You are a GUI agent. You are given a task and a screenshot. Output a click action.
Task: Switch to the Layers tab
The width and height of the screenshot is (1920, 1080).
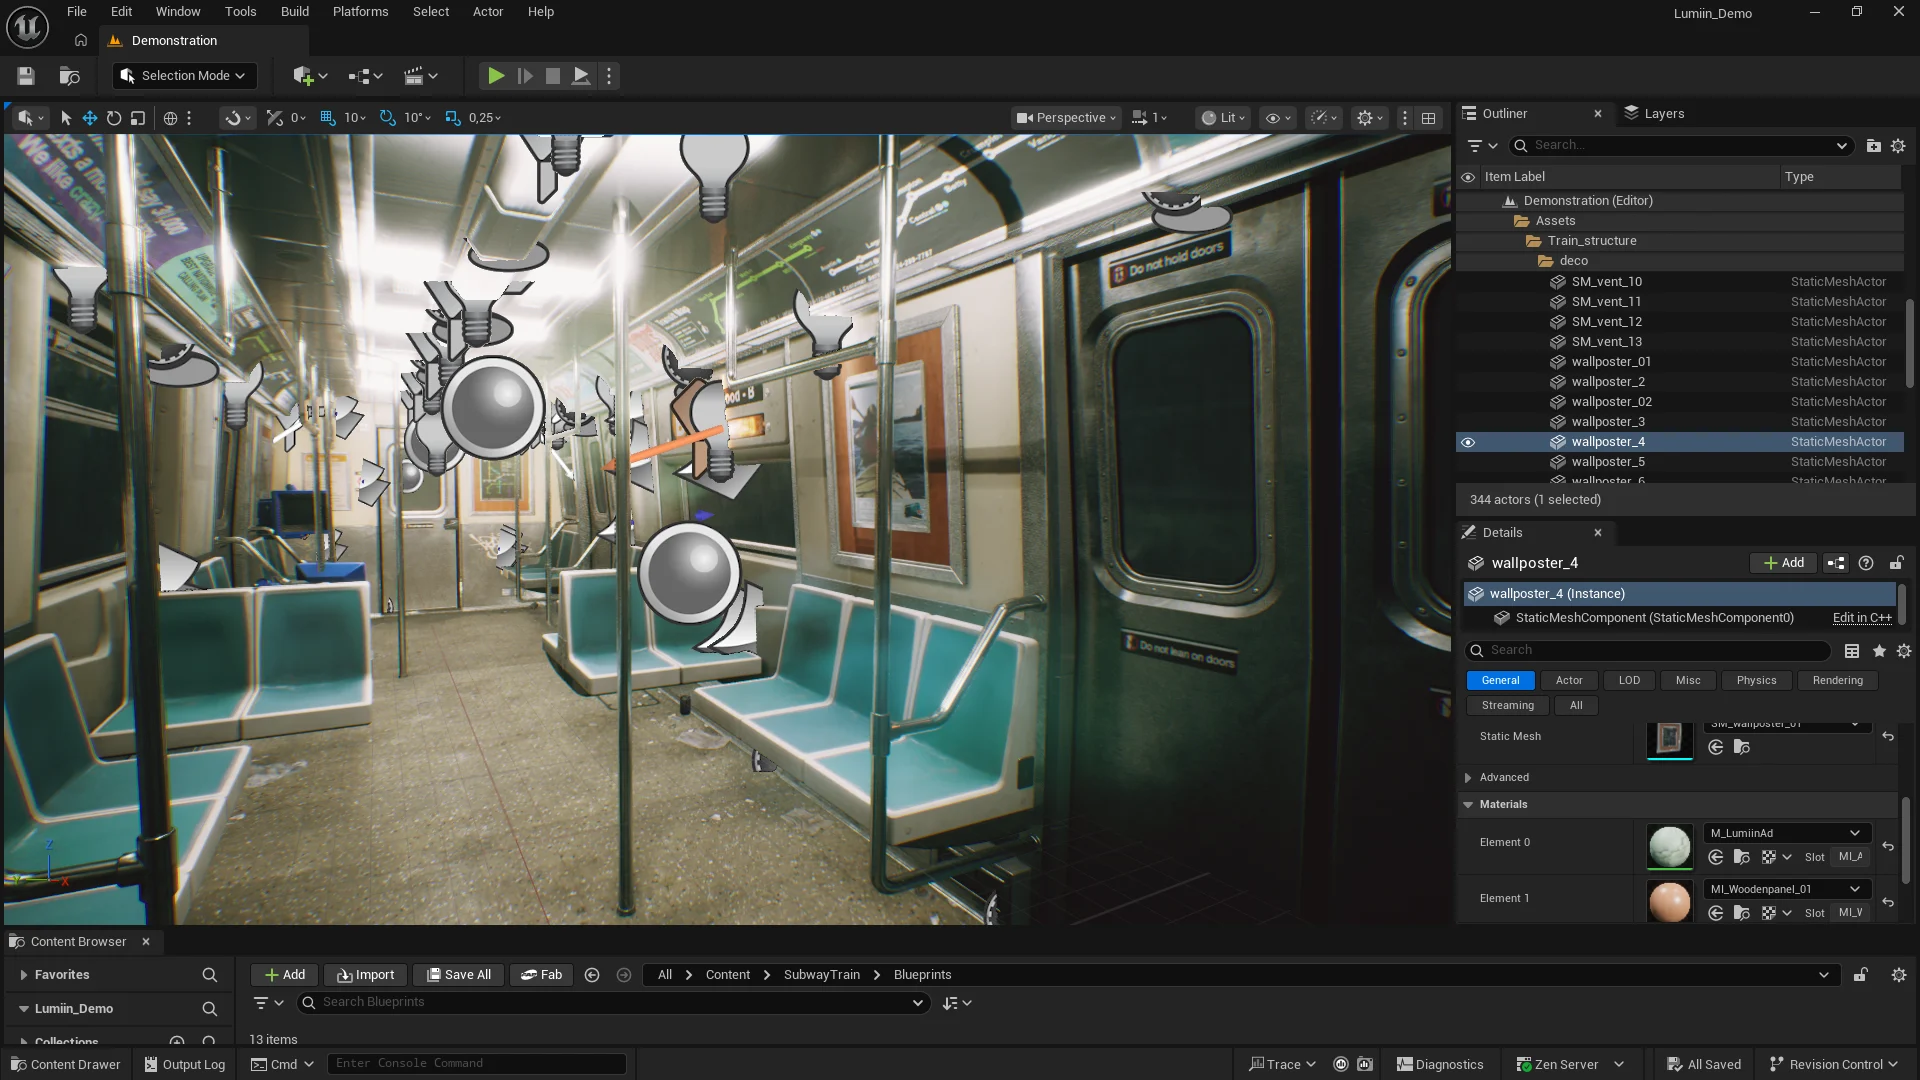[1655, 114]
